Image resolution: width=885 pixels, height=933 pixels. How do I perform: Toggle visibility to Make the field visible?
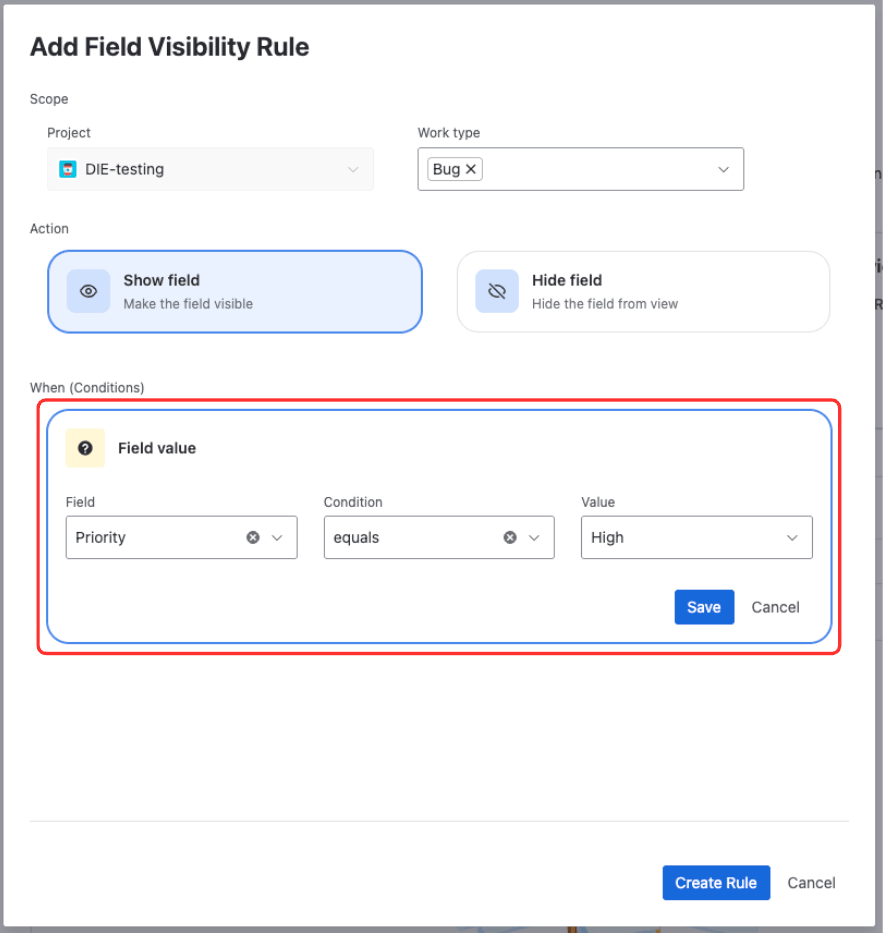[235, 291]
